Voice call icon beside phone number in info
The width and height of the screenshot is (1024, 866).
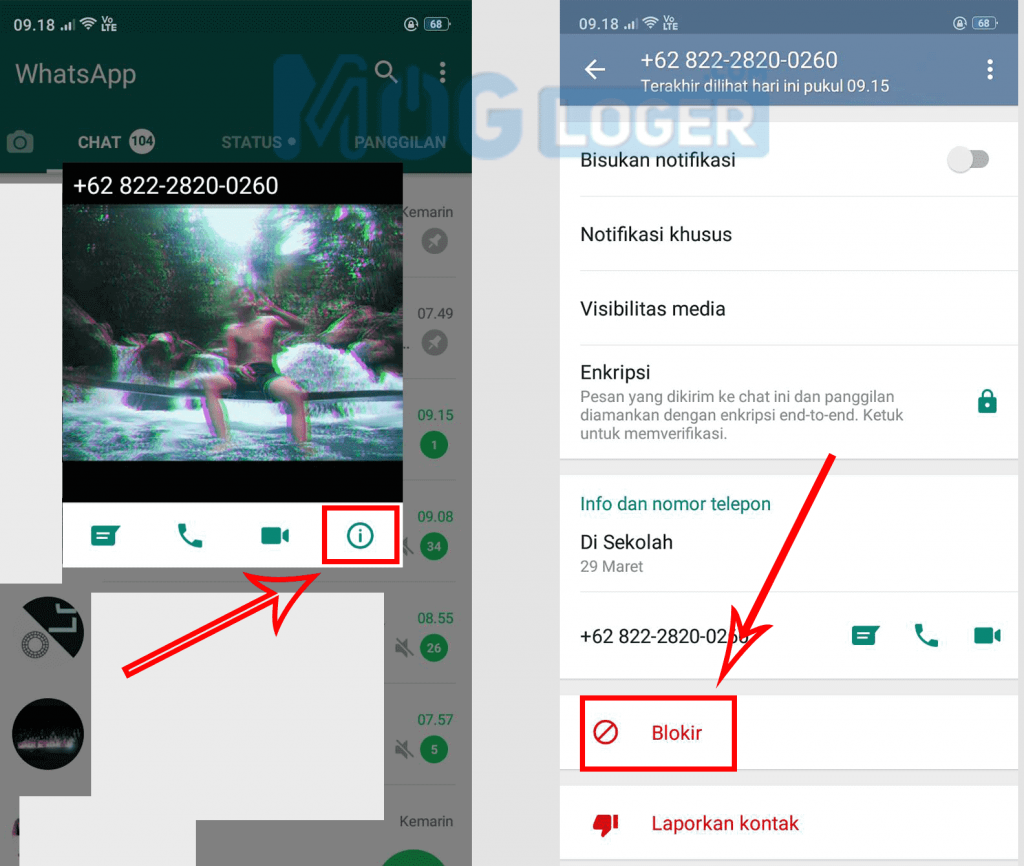coord(926,635)
